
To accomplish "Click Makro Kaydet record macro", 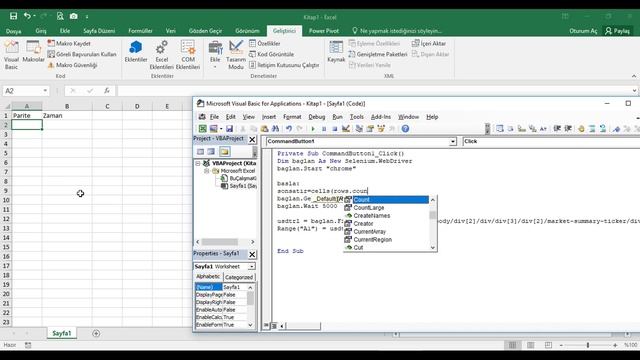I will (x=69, y=43).
